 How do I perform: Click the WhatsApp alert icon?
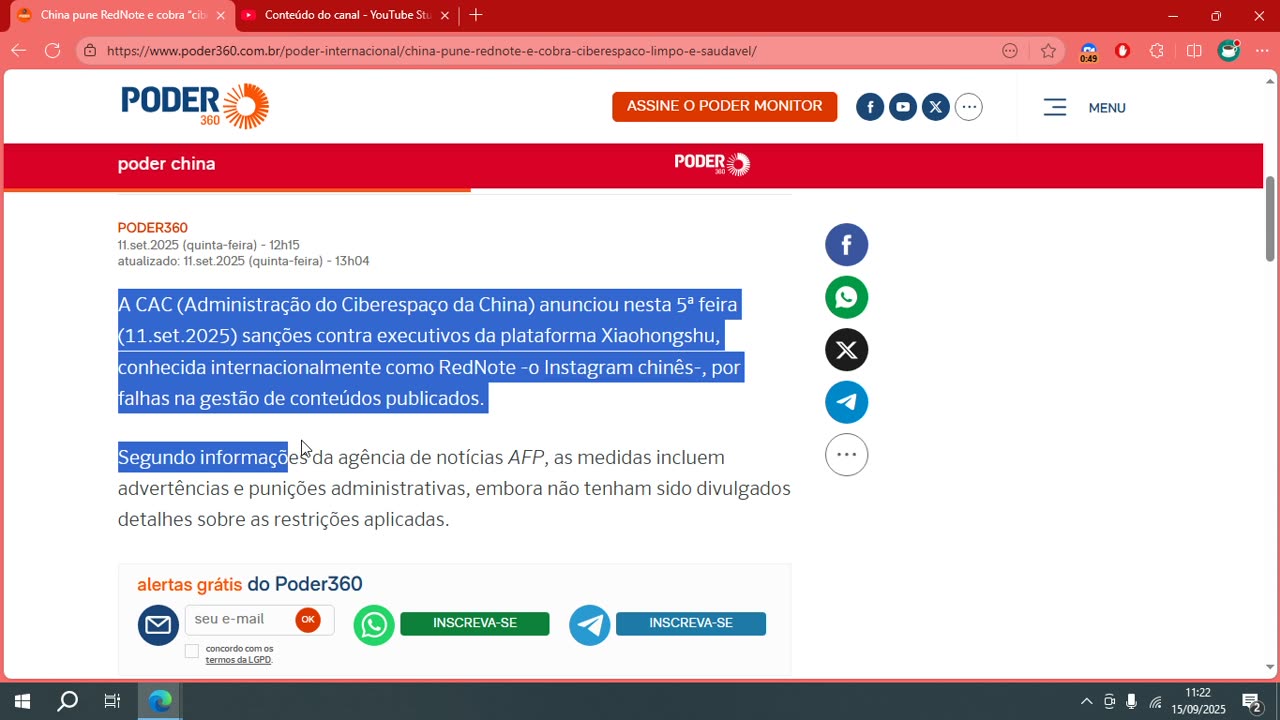[374, 625]
